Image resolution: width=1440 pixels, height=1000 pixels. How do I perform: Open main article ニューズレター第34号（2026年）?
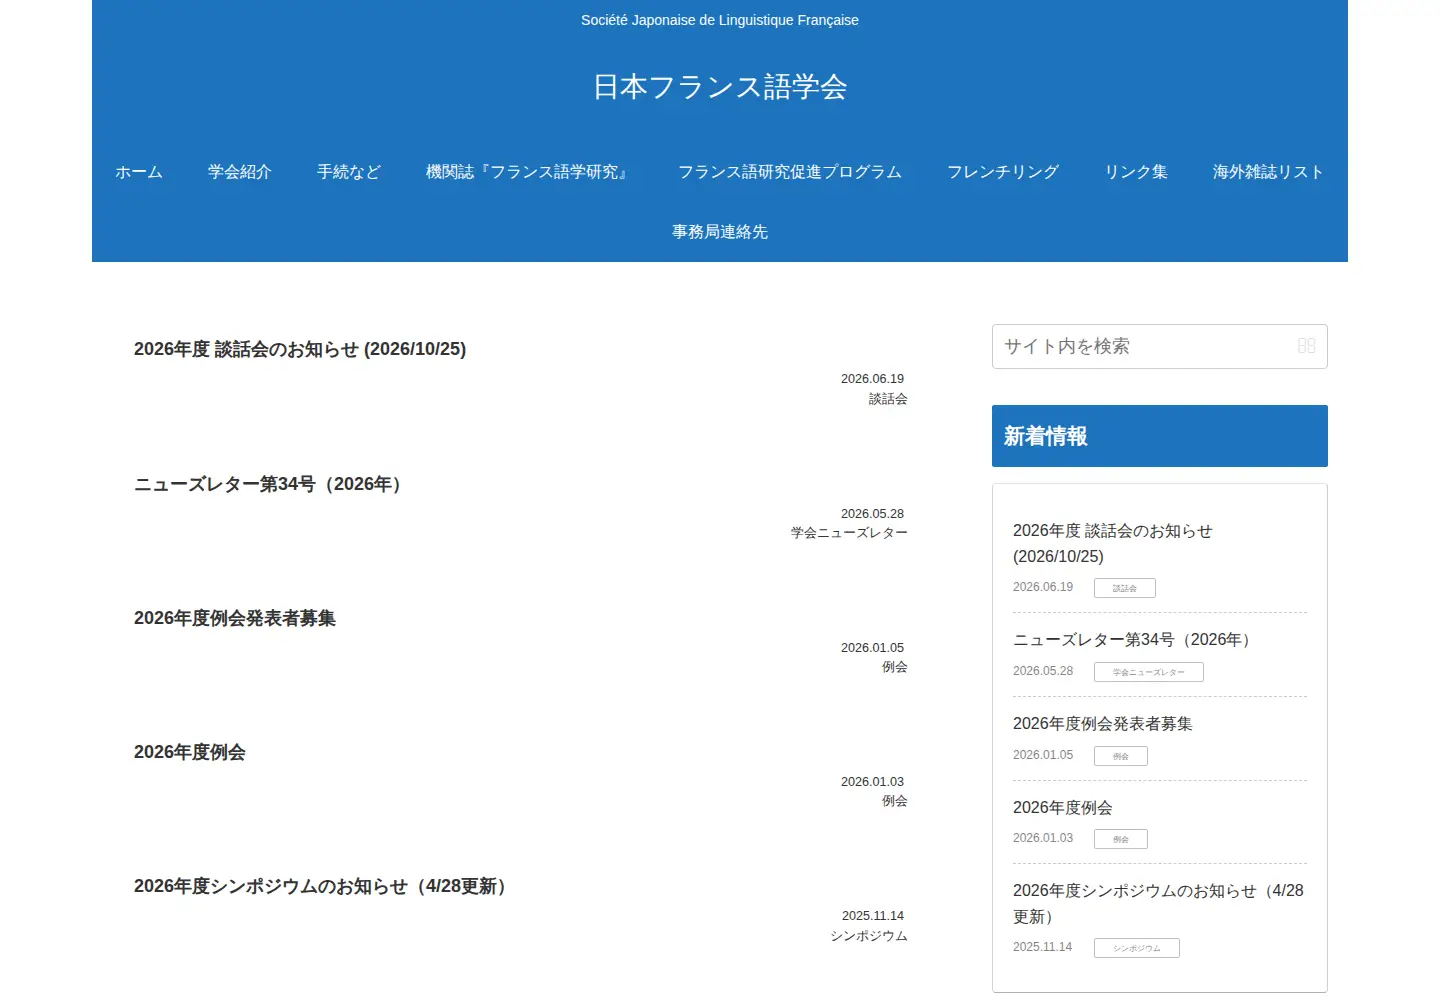[x=271, y=484]
